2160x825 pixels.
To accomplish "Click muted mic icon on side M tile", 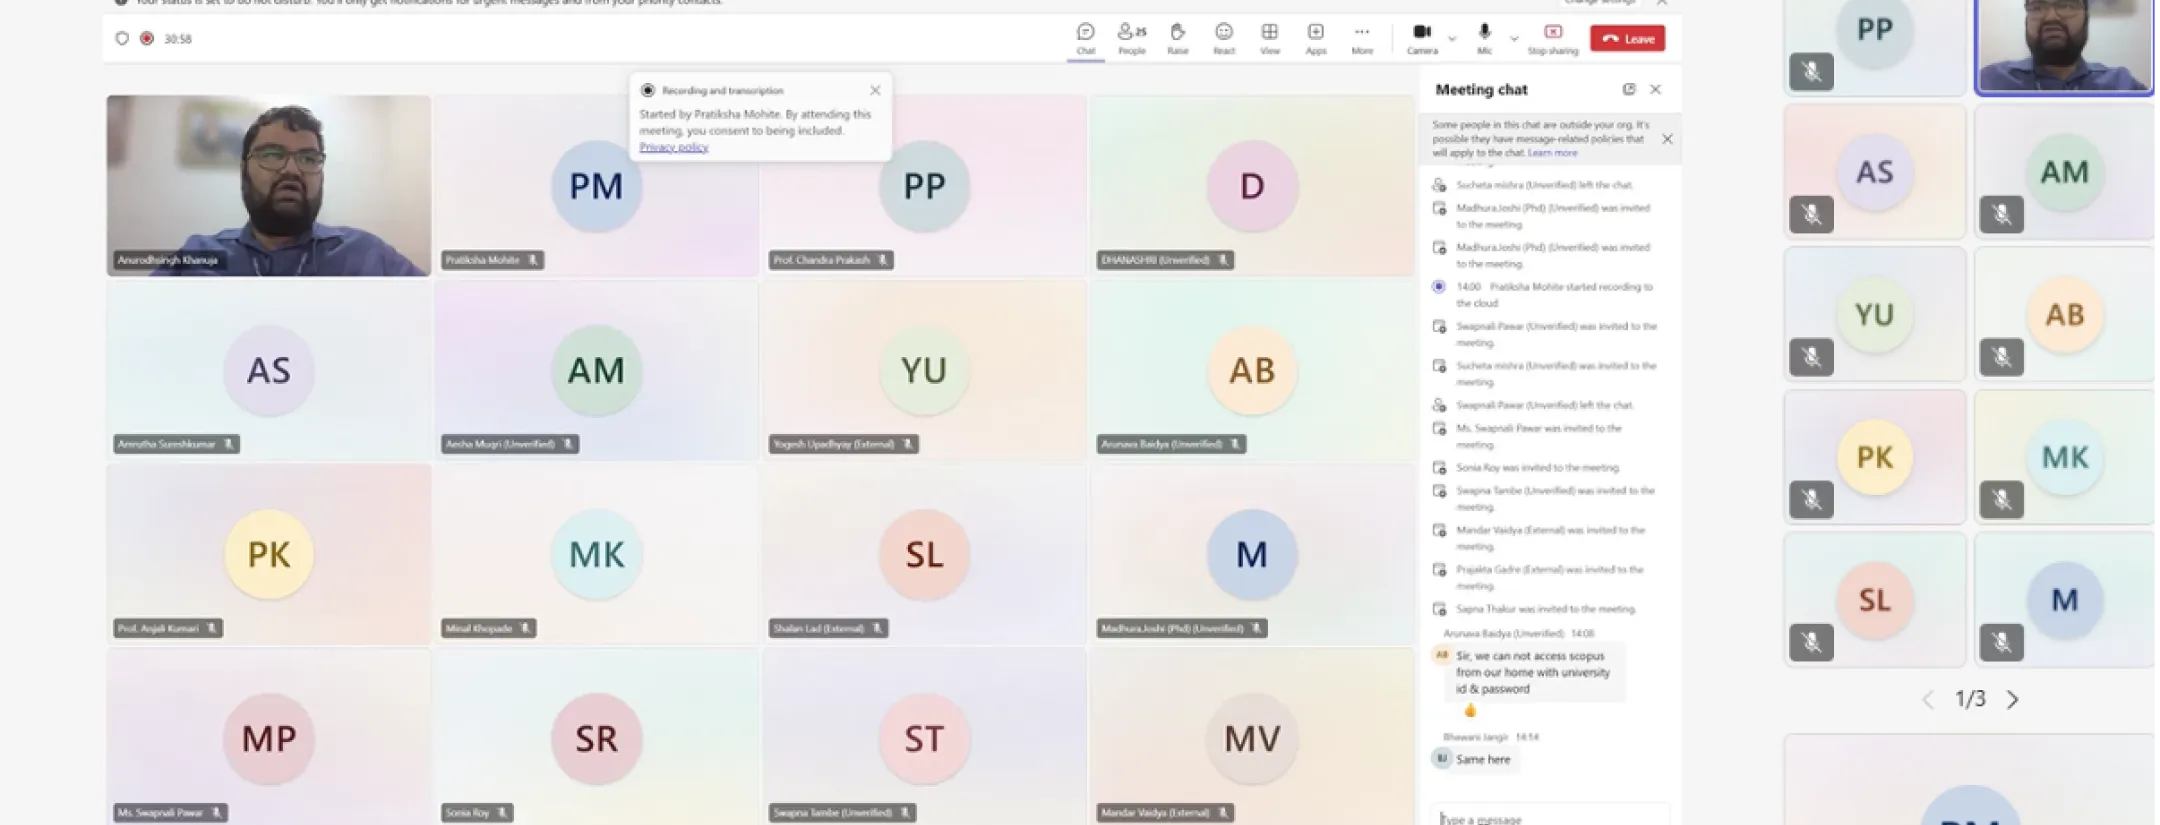I will [x=2001, y=643].
